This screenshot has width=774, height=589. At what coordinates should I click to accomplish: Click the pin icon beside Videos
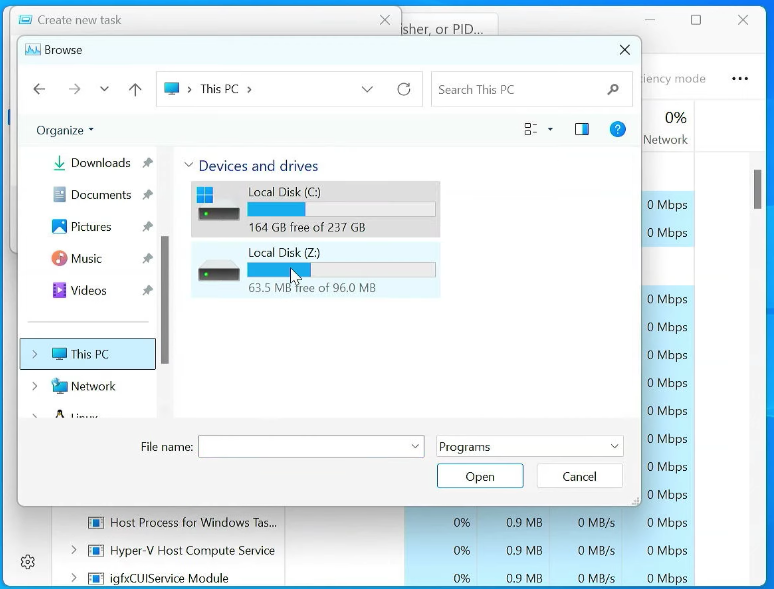147,290
